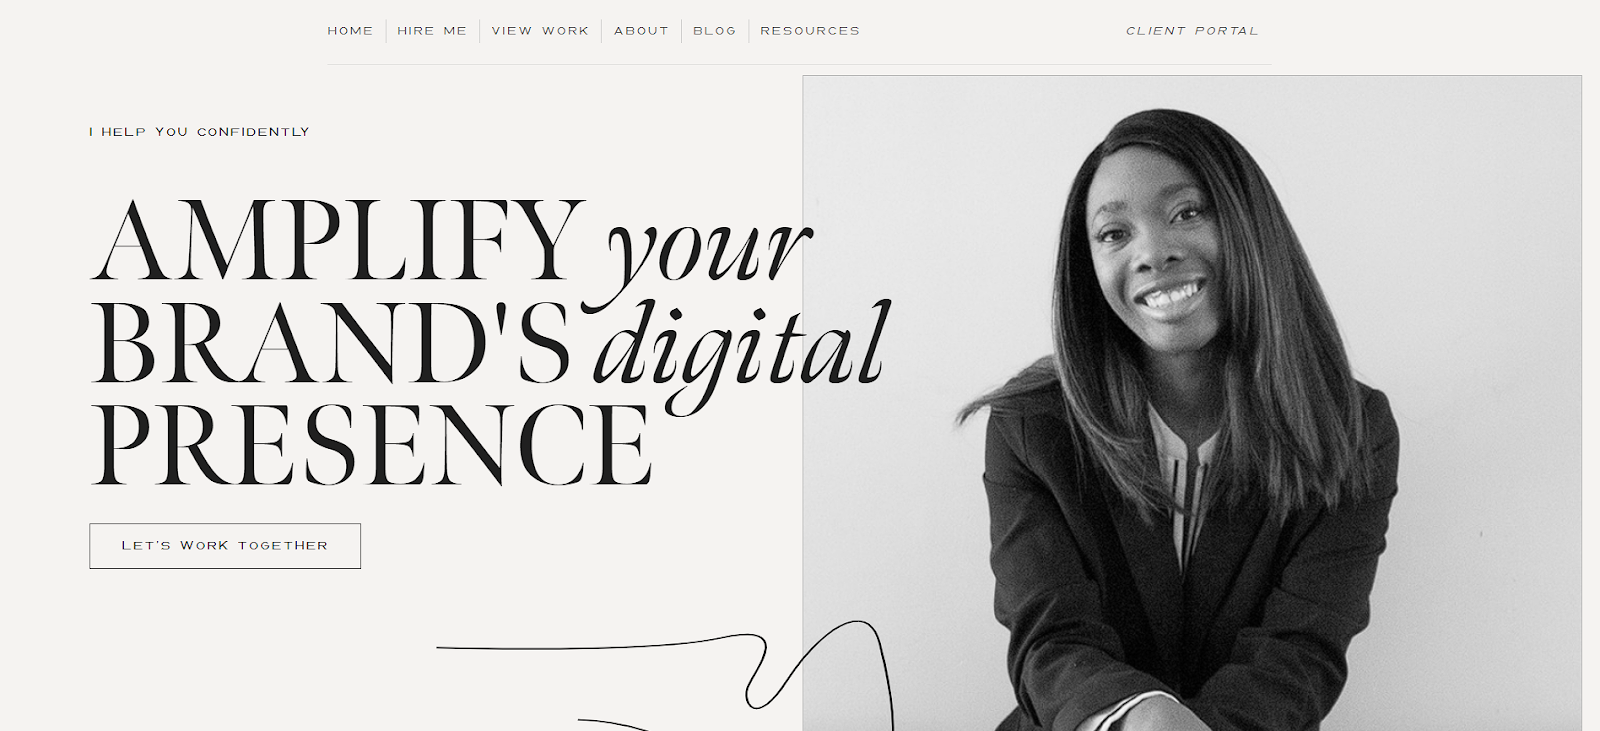Image resolution: width=1600 pixels, height=731 pixels.
Task: Open the Home menu link
Action: [350, 31]
